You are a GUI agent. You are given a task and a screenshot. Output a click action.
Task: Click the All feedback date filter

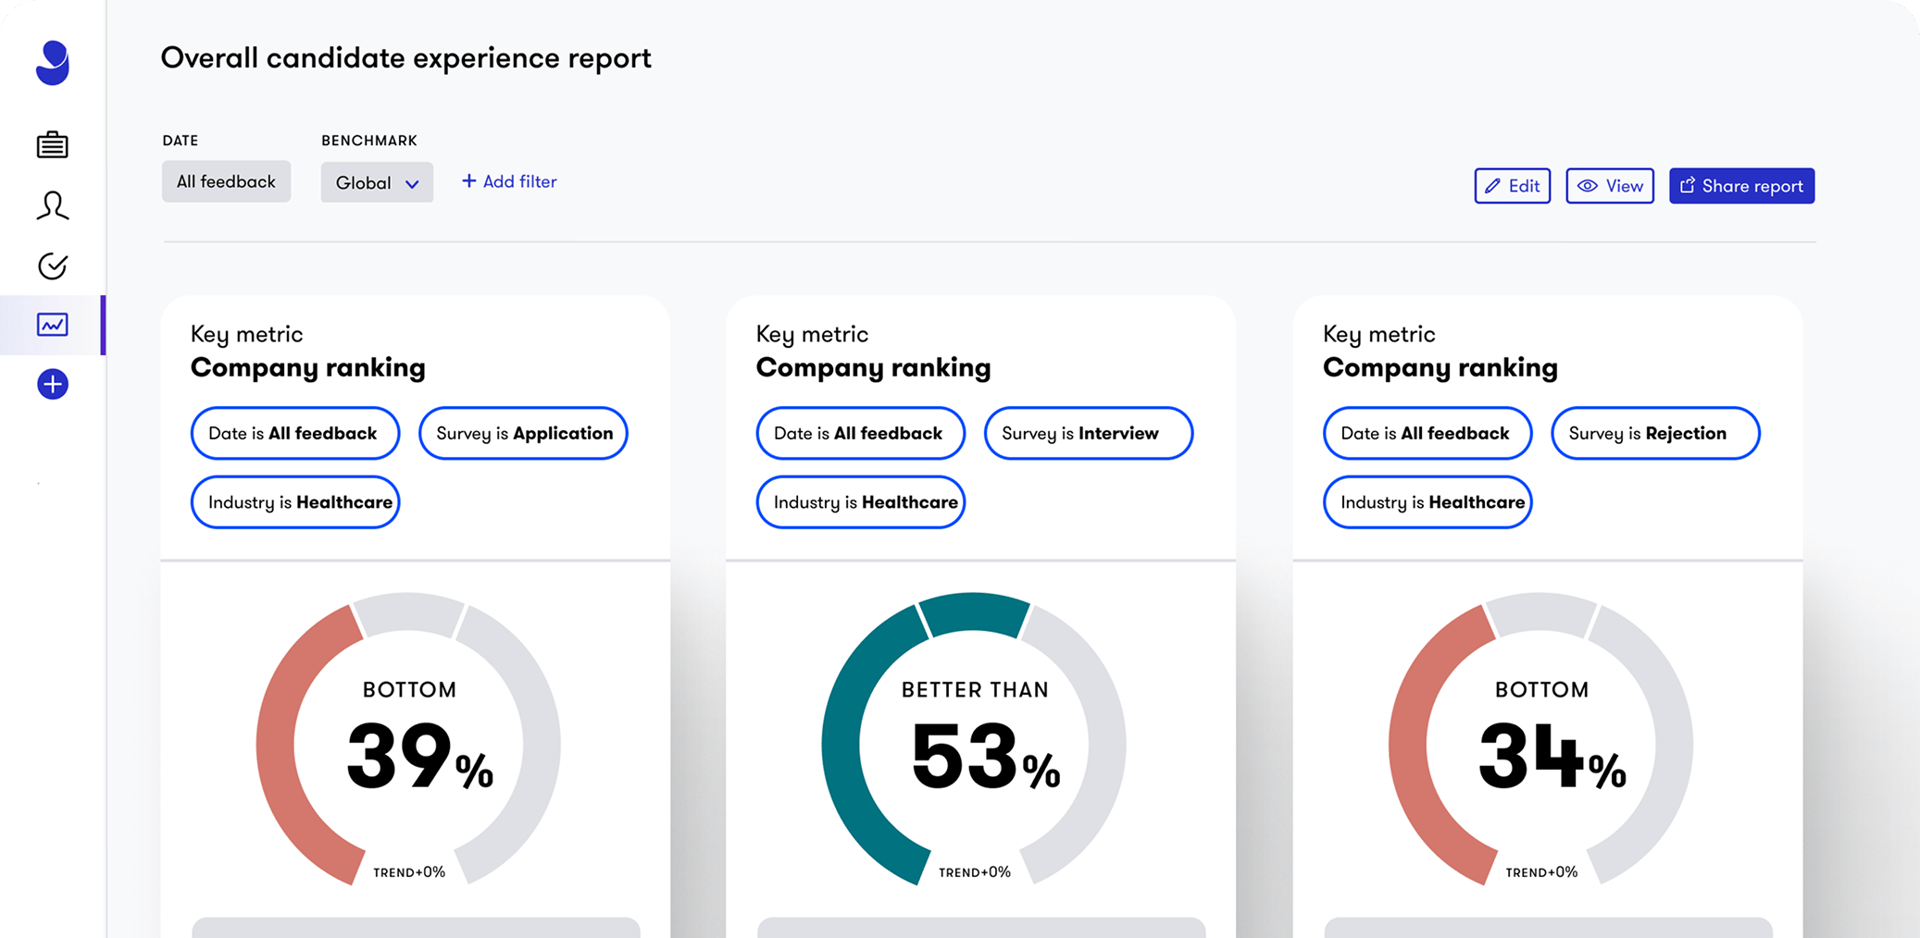[x=226, y=181]
